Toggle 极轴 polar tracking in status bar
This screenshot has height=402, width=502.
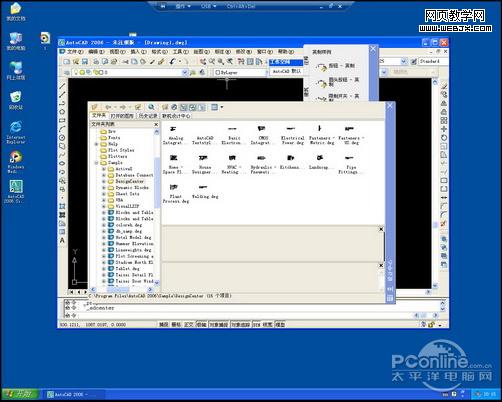[x=201, y=324]
